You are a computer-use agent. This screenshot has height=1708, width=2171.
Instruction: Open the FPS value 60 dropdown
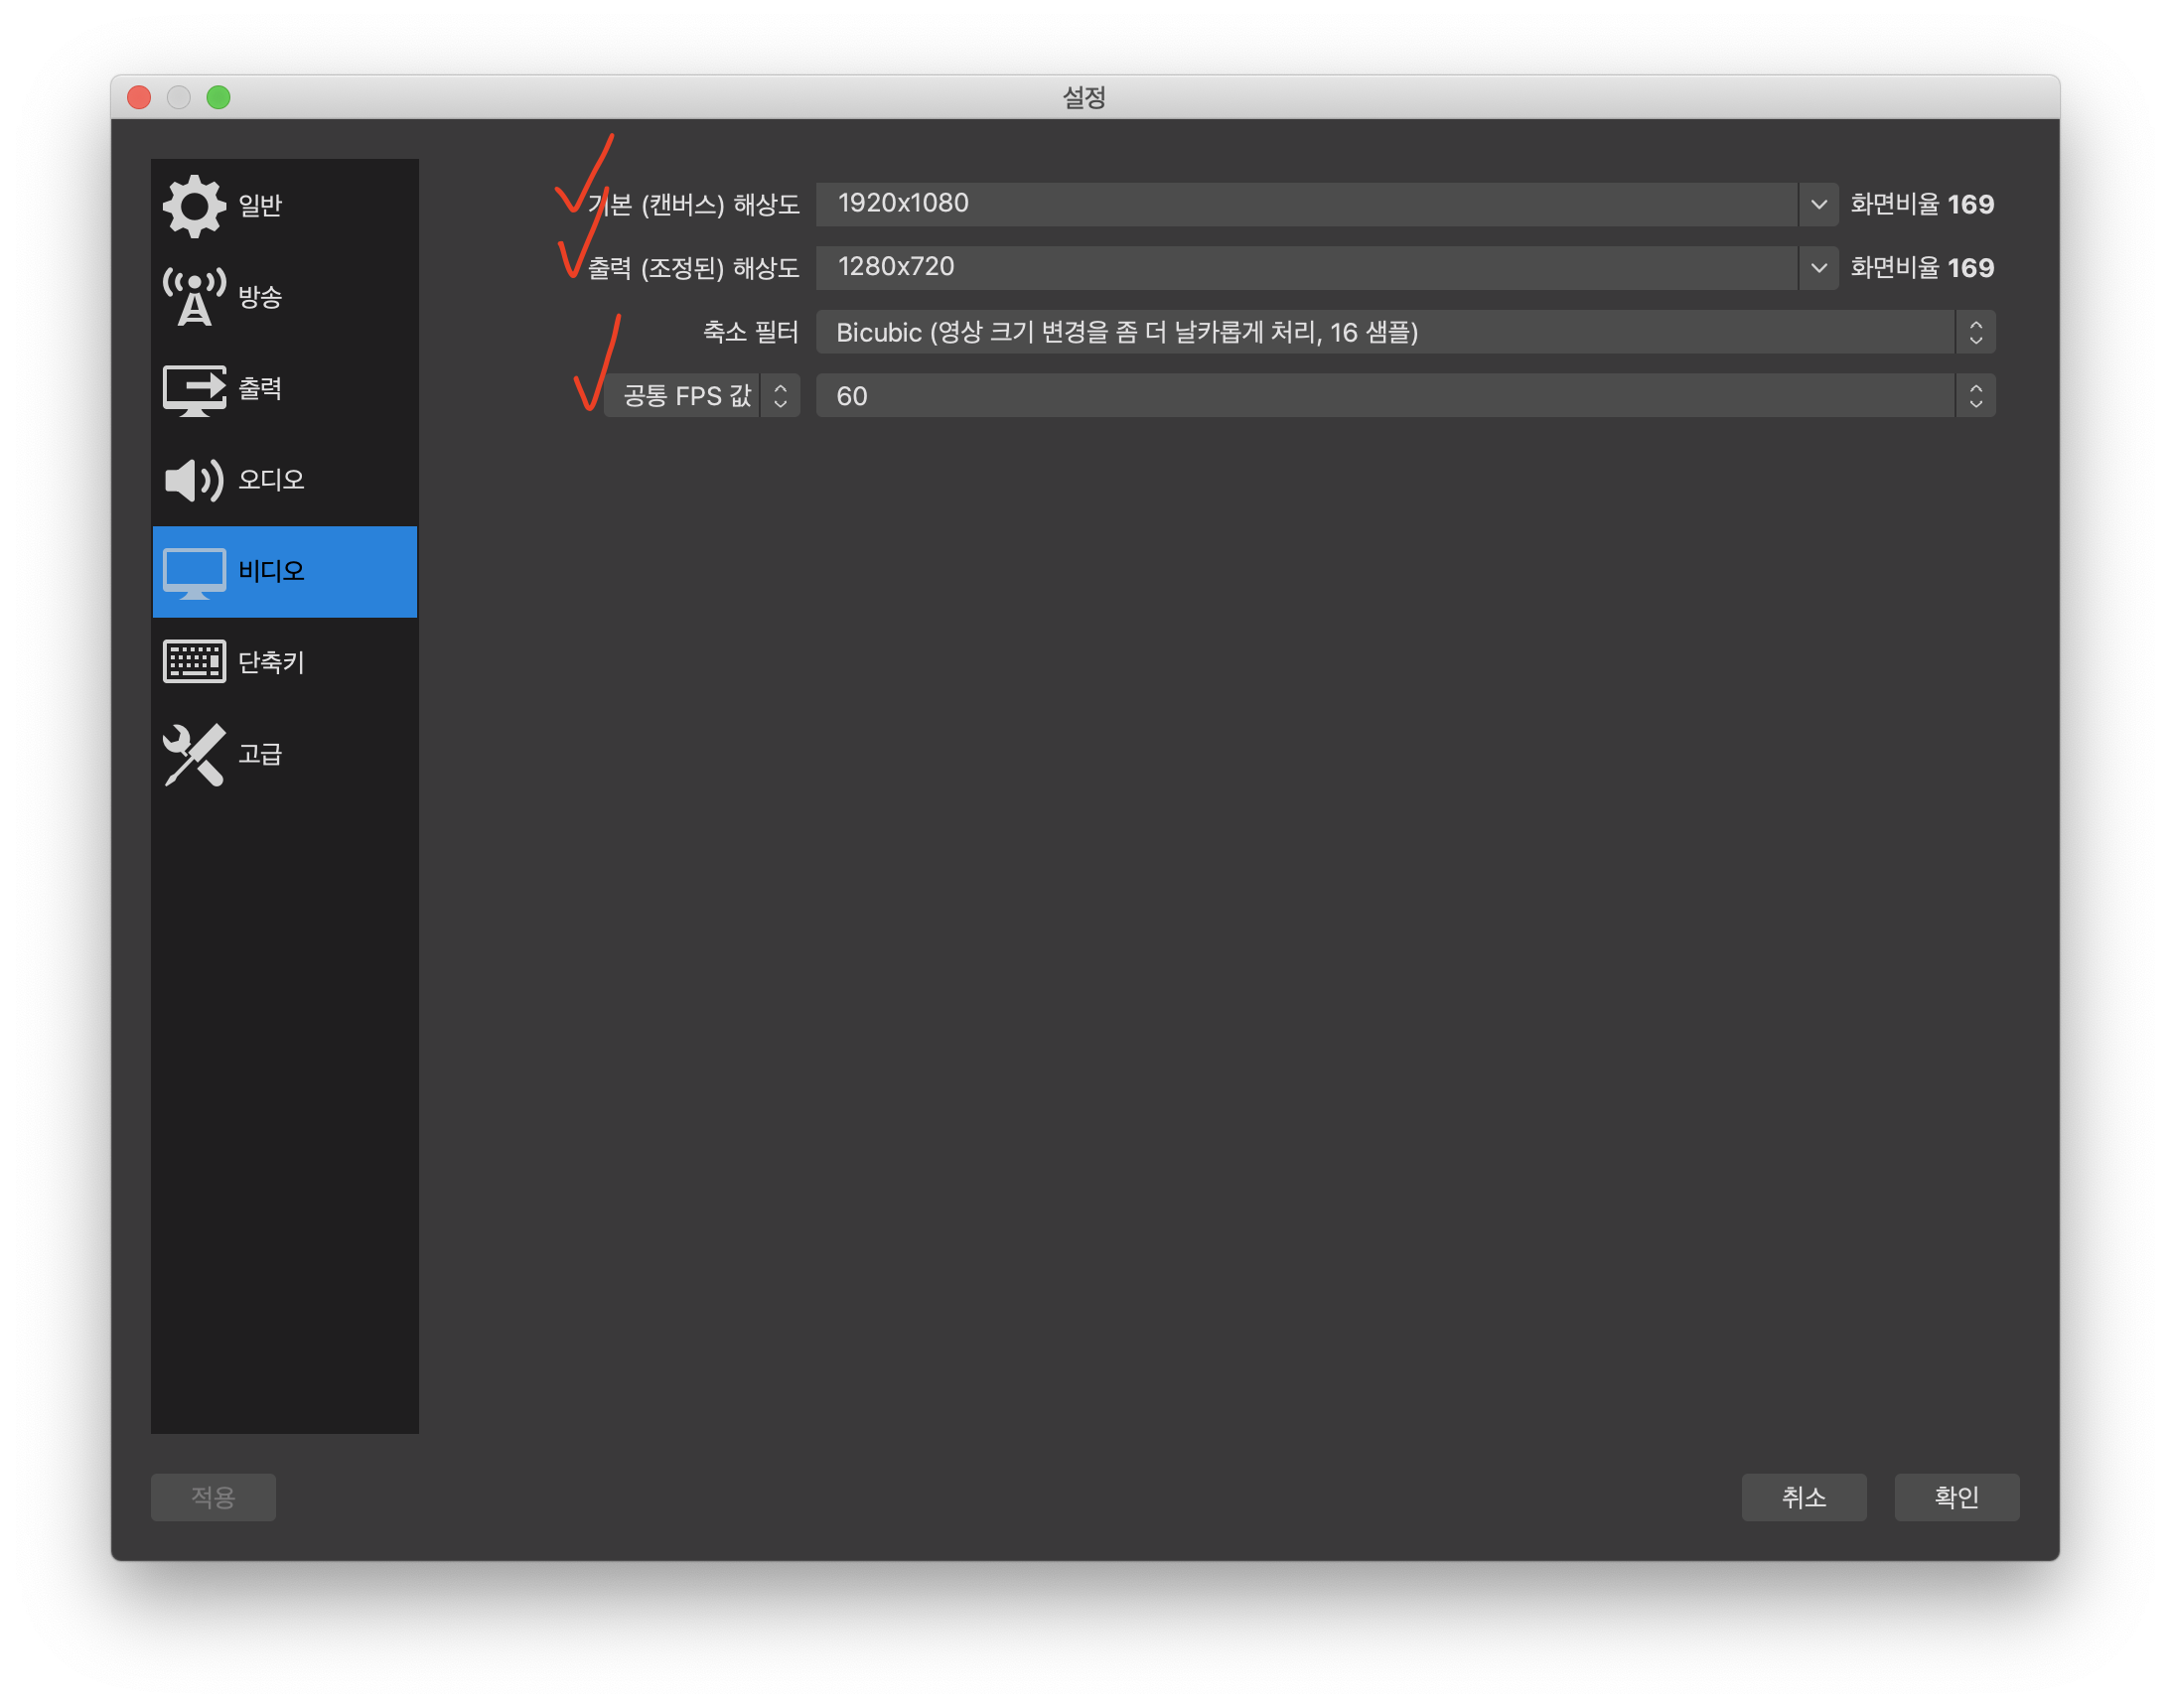1404,396
